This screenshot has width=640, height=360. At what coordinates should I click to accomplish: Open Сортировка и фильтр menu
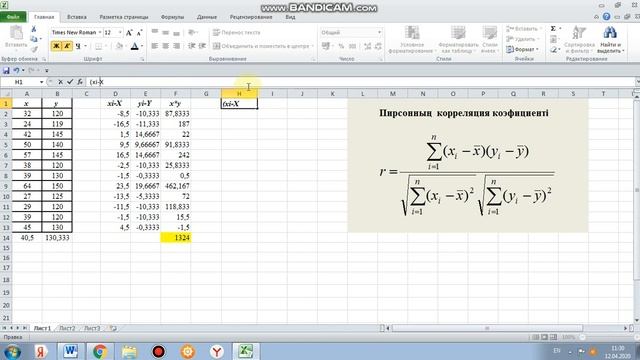(579, 39)
